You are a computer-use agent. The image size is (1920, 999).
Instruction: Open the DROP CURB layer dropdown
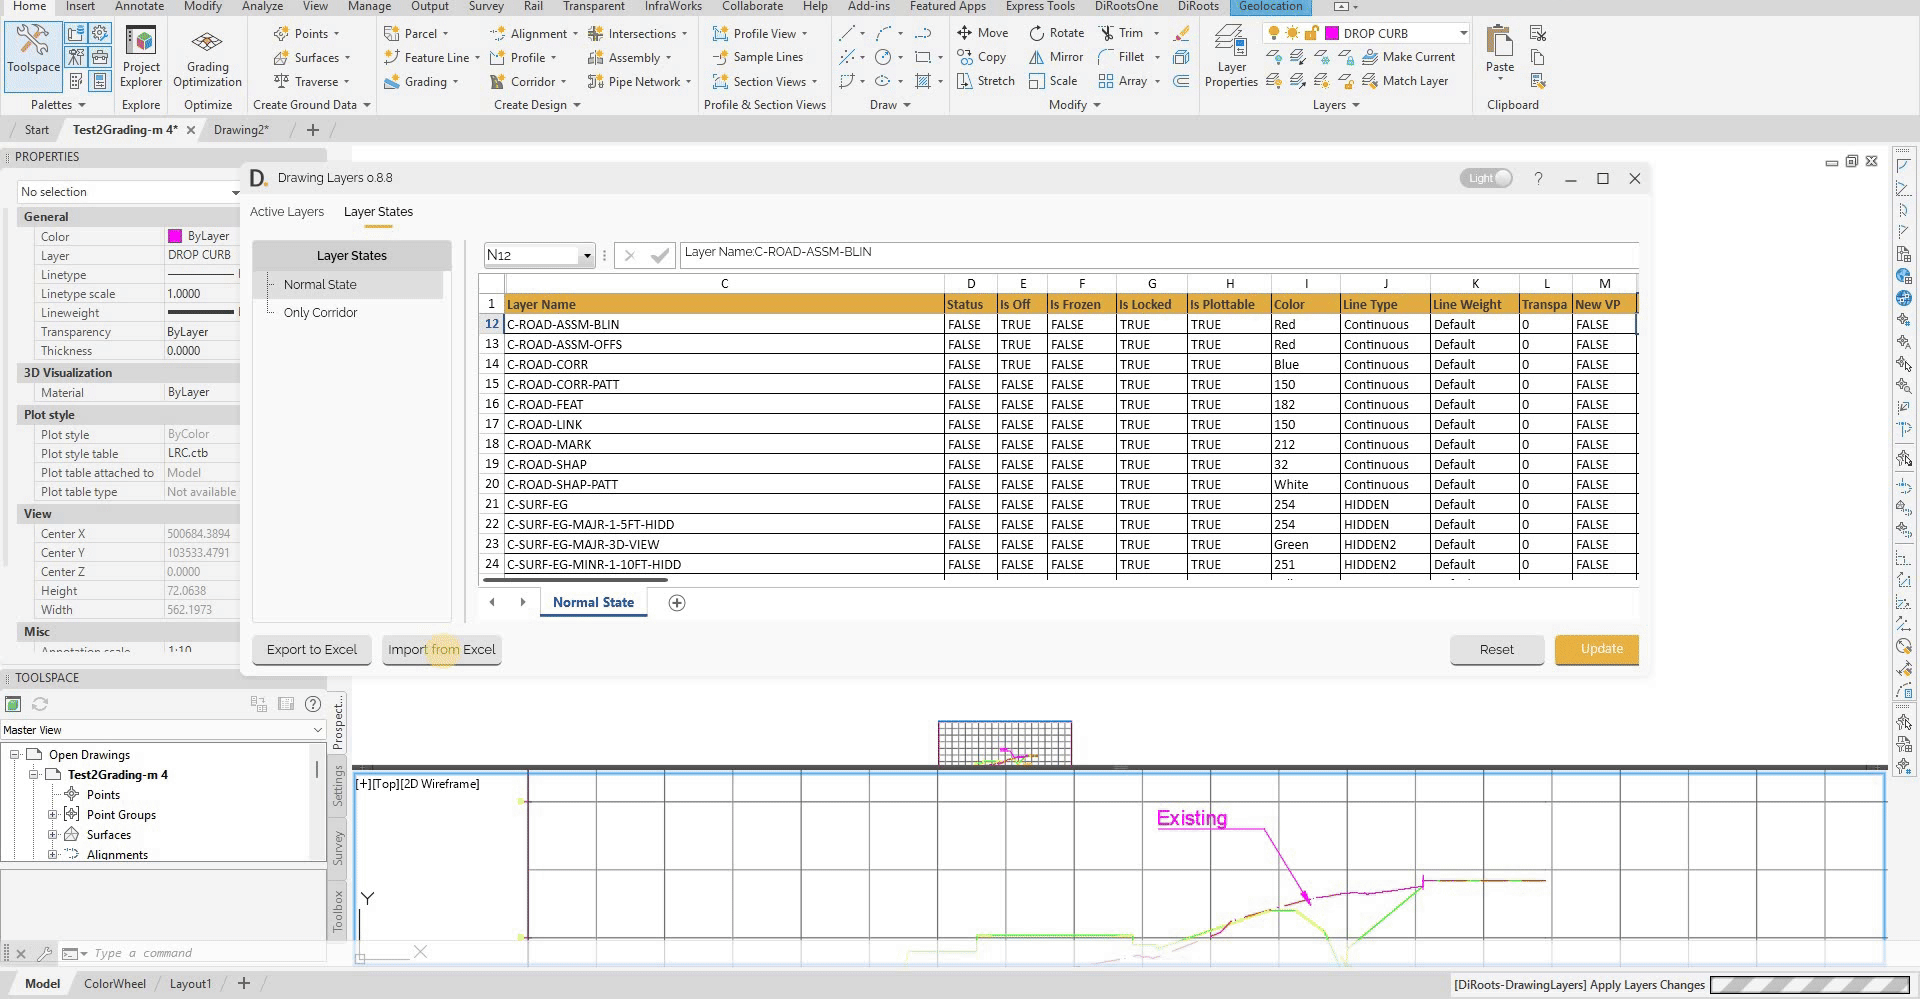[x=1462, y=33]
